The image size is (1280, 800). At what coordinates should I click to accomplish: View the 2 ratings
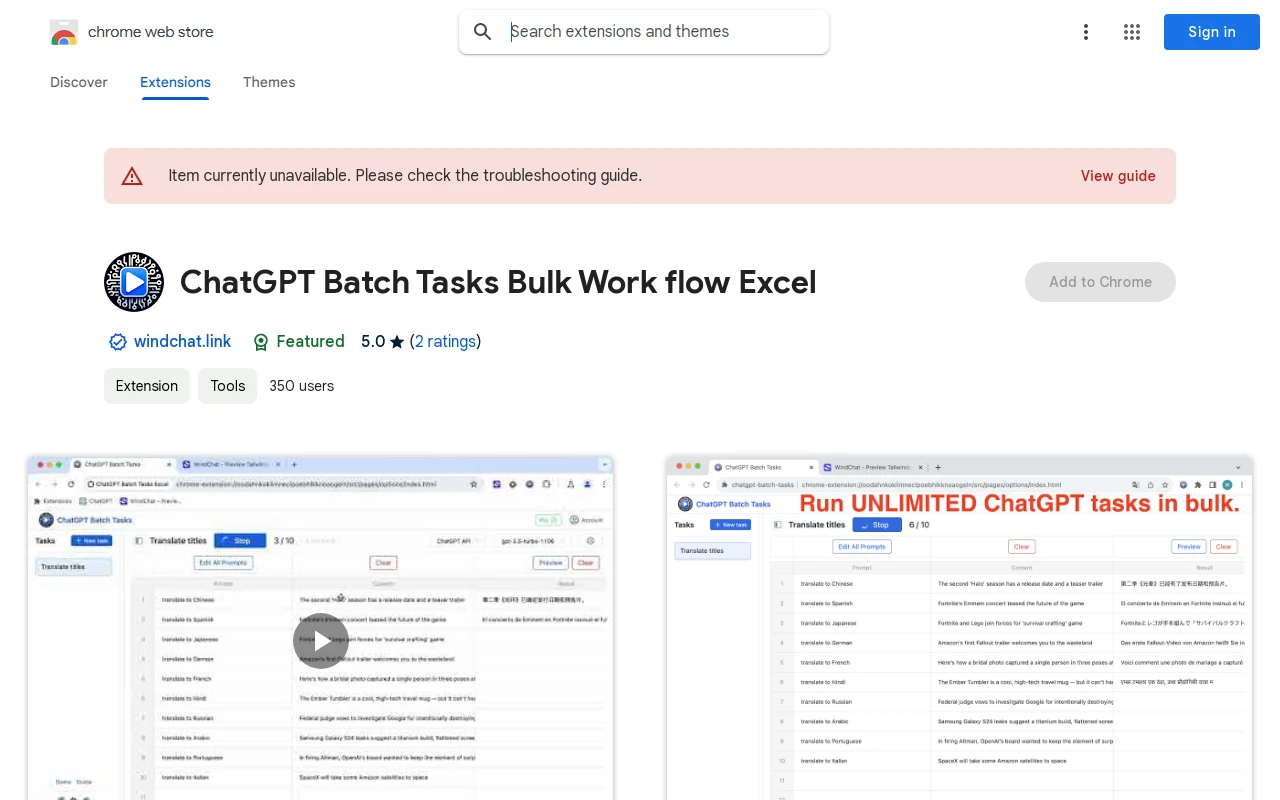pos(445,341)
